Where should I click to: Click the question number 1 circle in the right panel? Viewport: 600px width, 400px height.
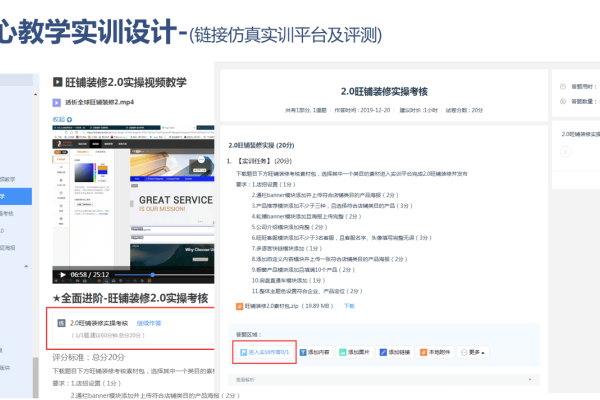[x=566, y=152]
